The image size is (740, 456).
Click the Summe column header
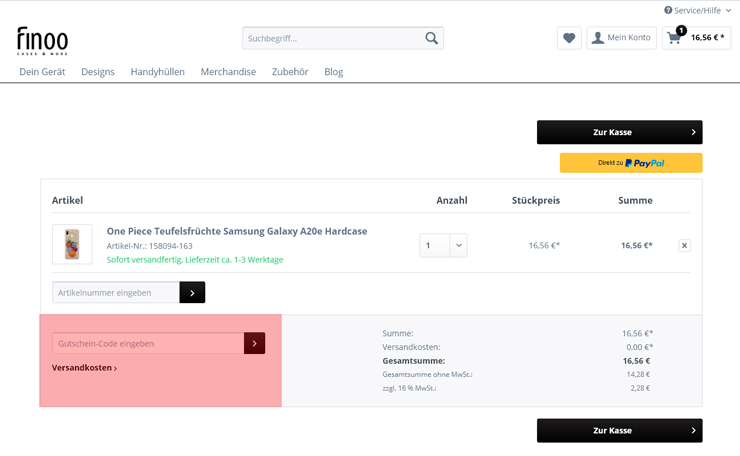click(x=635, y=200)
